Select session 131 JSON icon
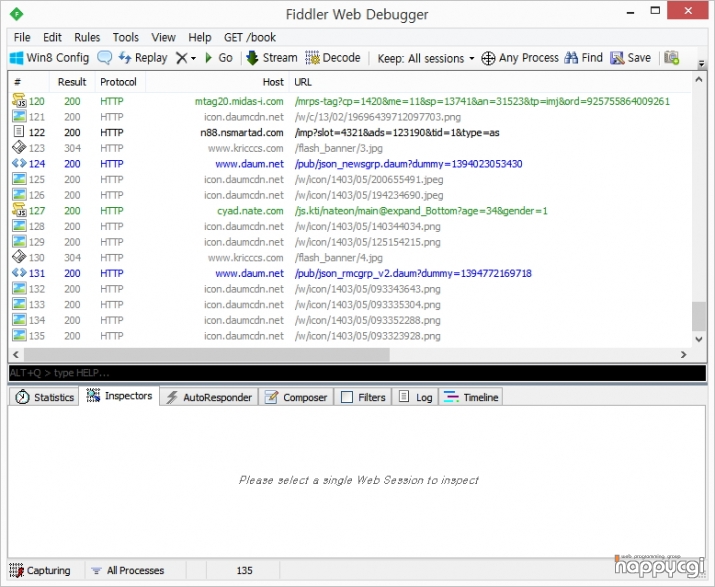The image size is (715, 587). (x=19, y=273)
